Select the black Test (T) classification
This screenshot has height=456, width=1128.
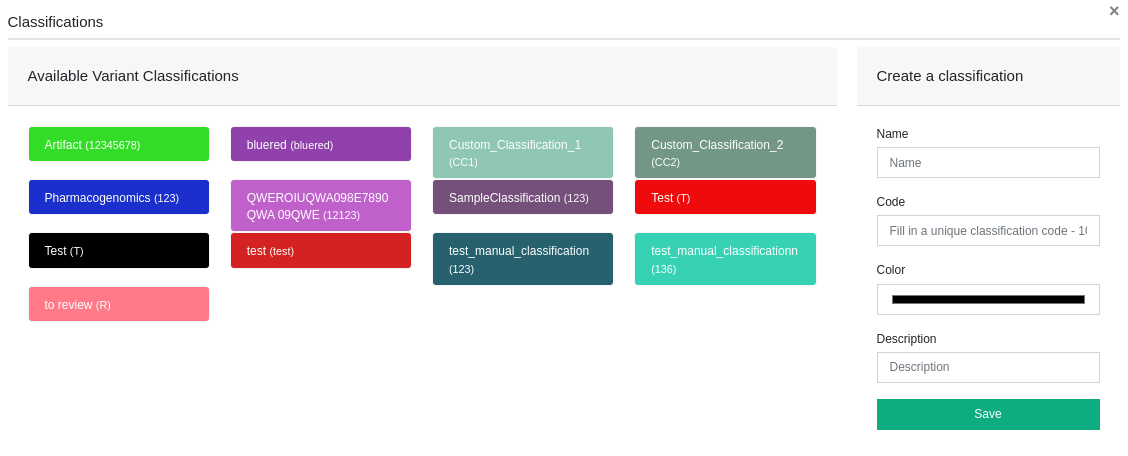tap(118, 250)
